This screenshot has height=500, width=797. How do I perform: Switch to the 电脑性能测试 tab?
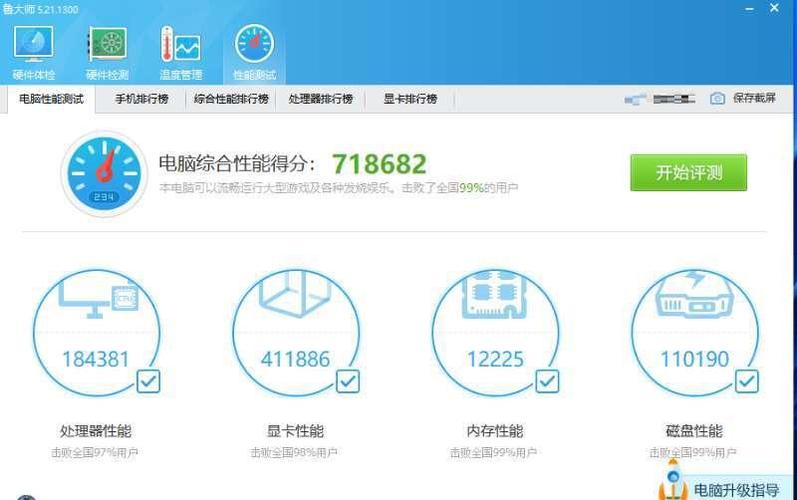coord(51,99)
